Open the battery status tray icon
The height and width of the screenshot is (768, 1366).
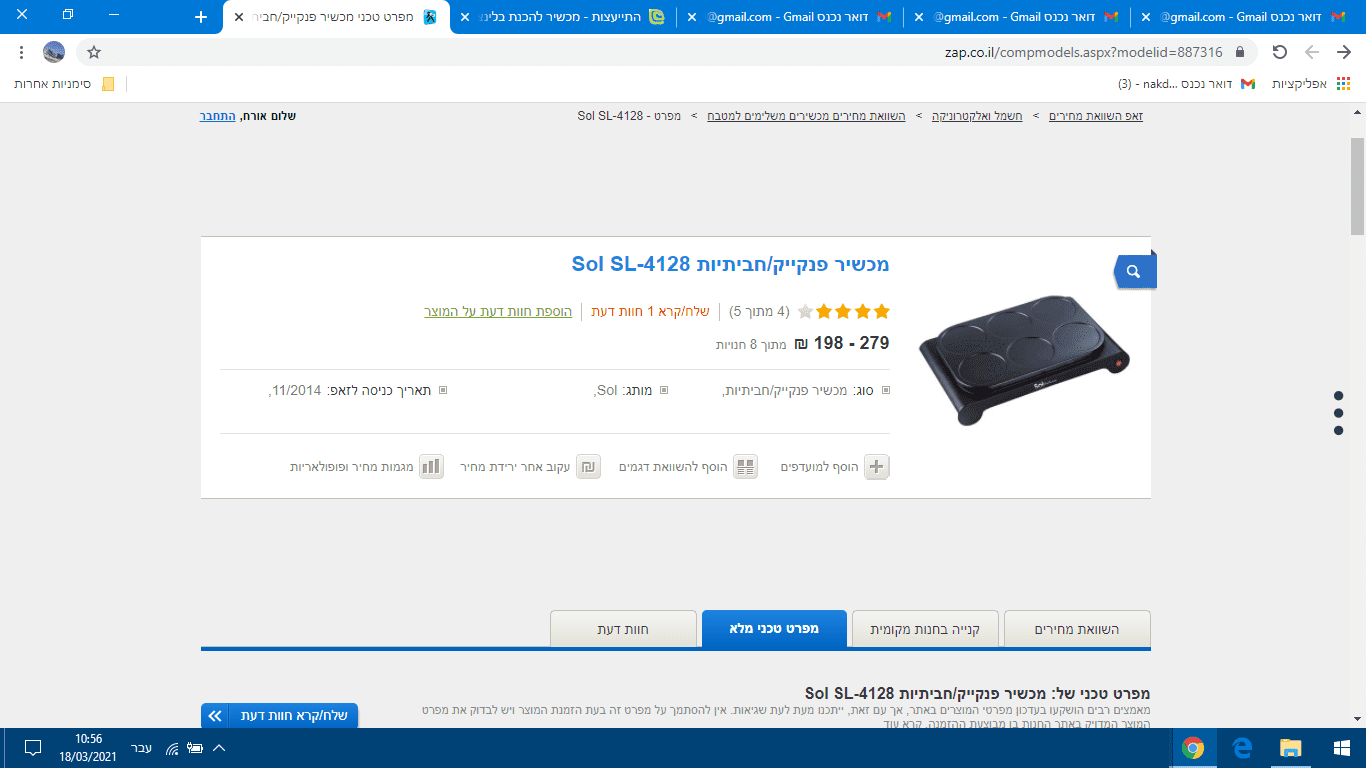click(x=195, y=748)
